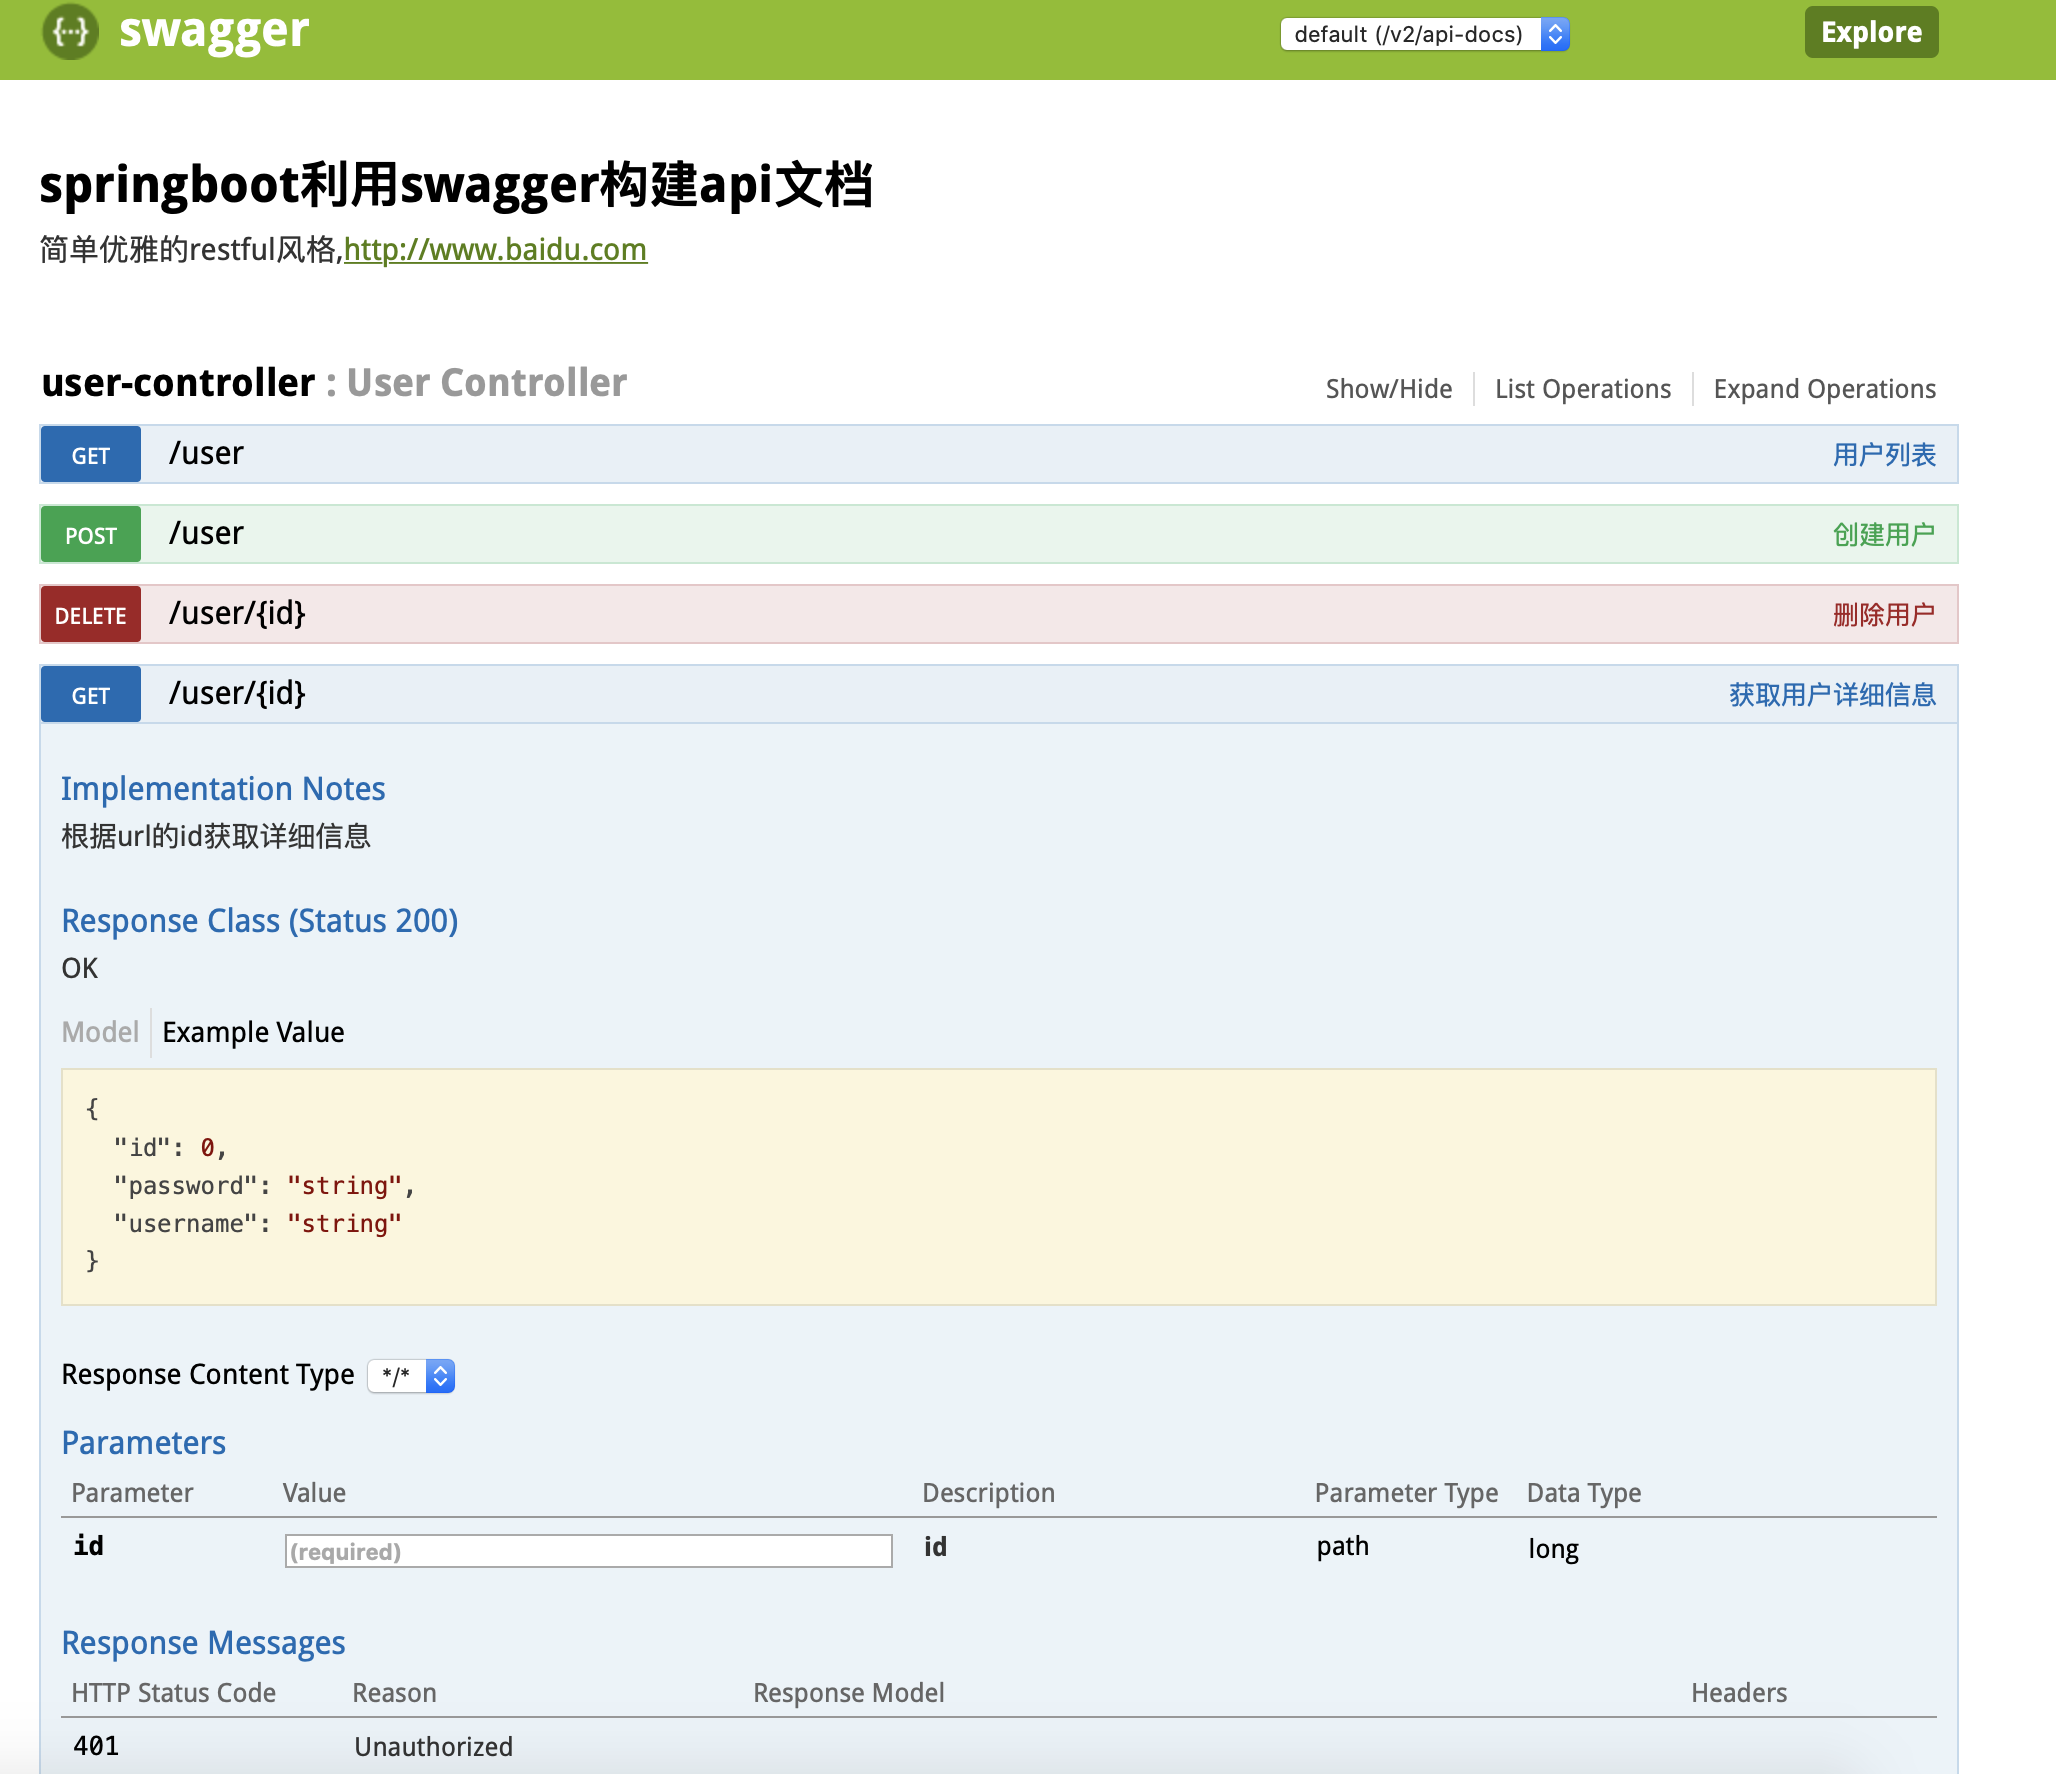Click Expand Operations
Viewport: 2056px width, 1774px height.
[1824, 389]
